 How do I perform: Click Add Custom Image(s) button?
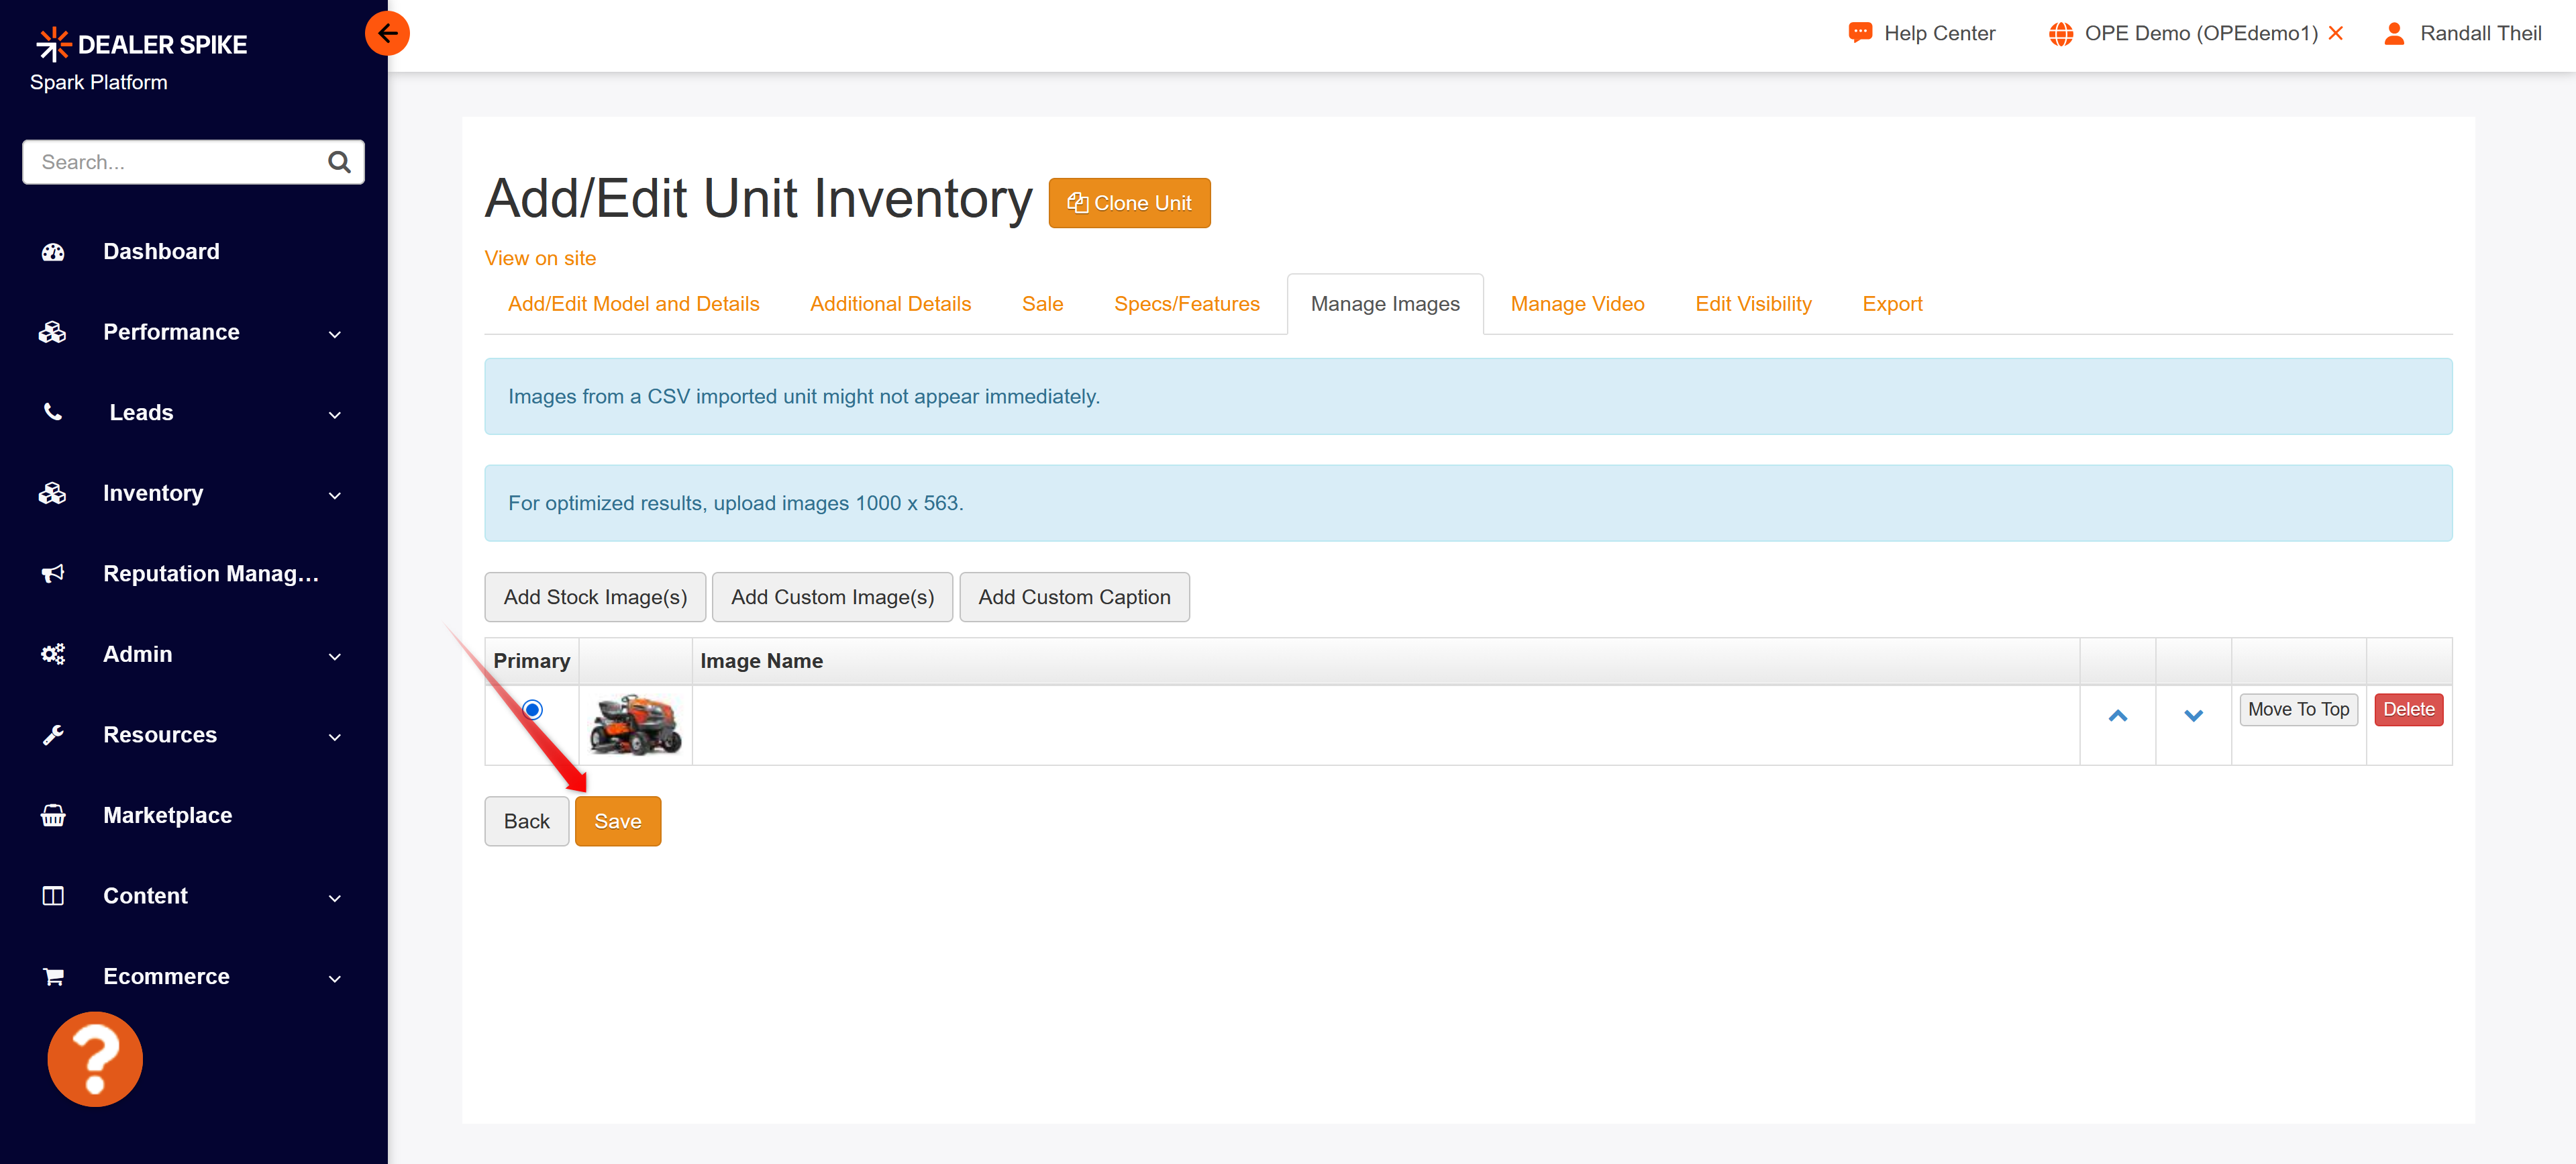pyautogui.click(x=832, y=597)
